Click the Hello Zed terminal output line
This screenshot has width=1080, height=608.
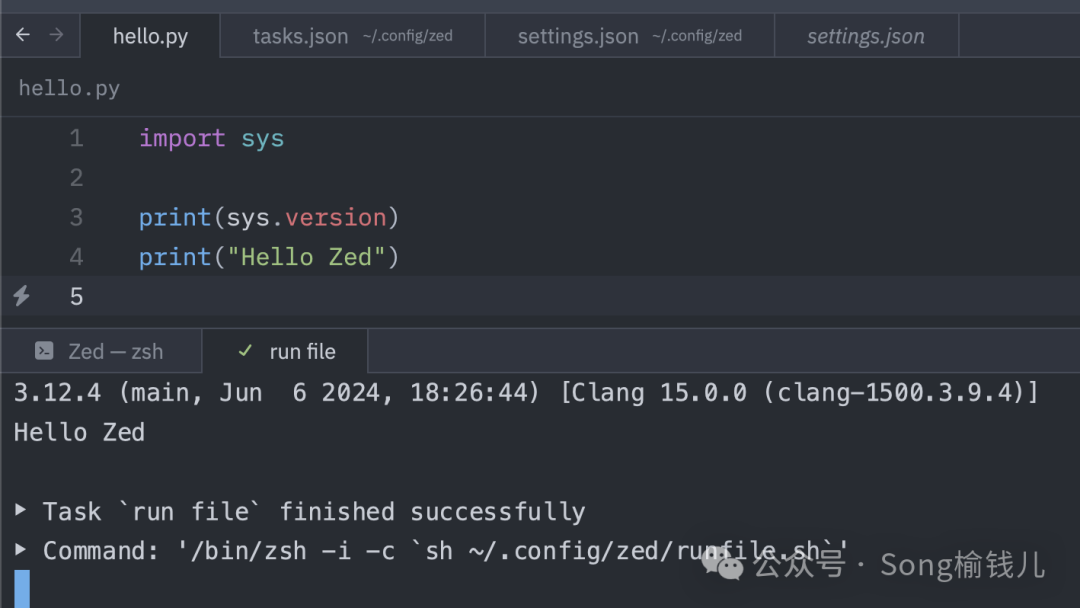click(x=79, y=432)
